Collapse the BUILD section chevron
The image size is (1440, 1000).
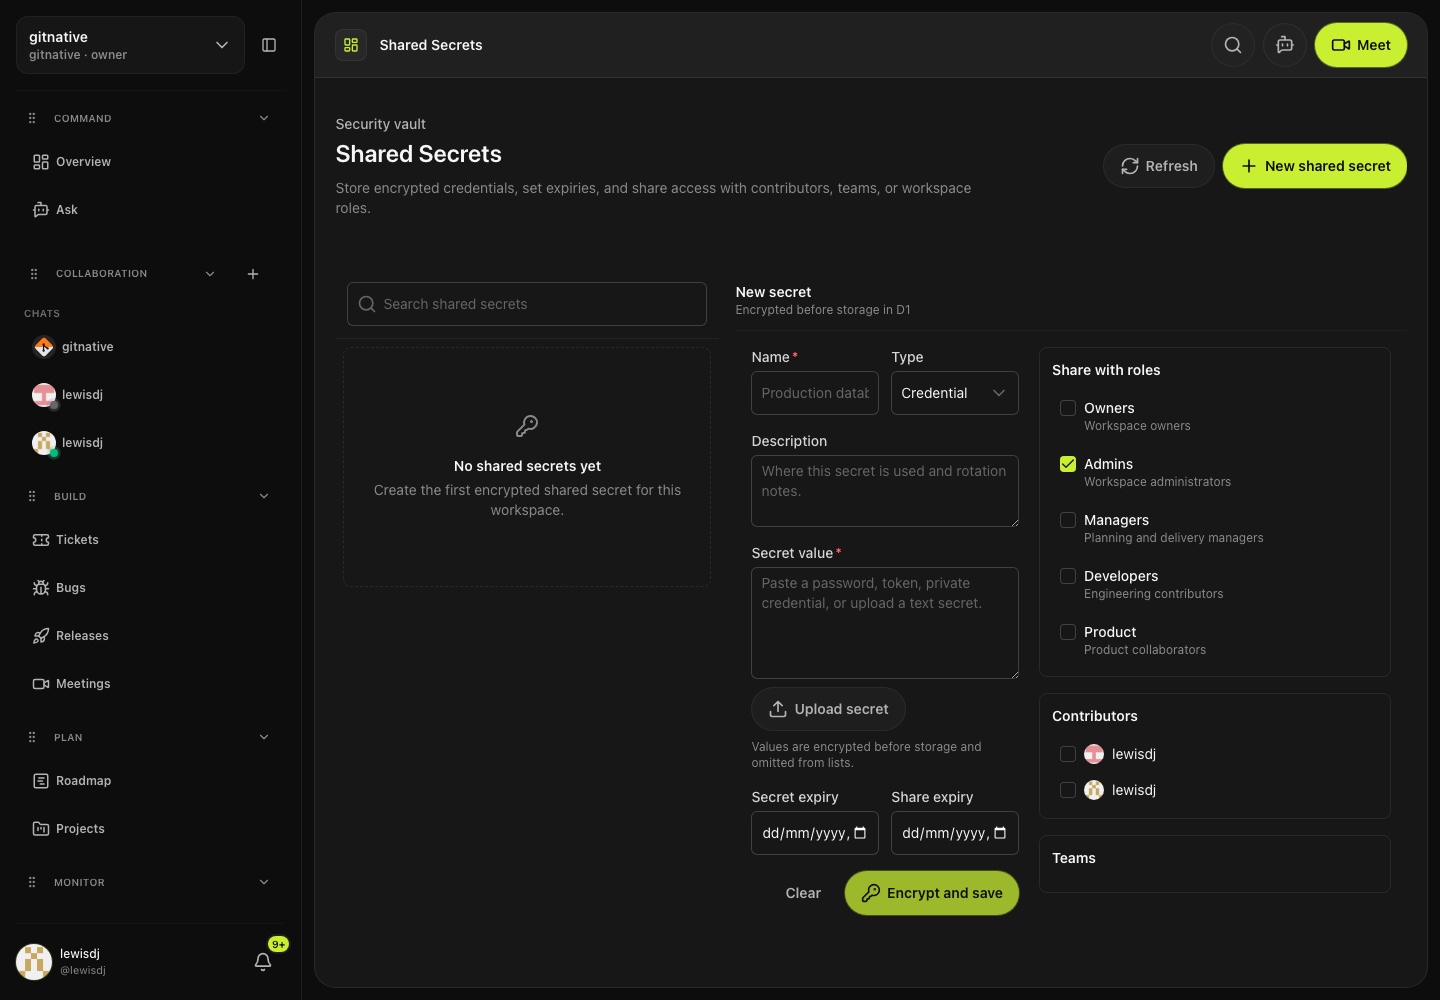264,496
